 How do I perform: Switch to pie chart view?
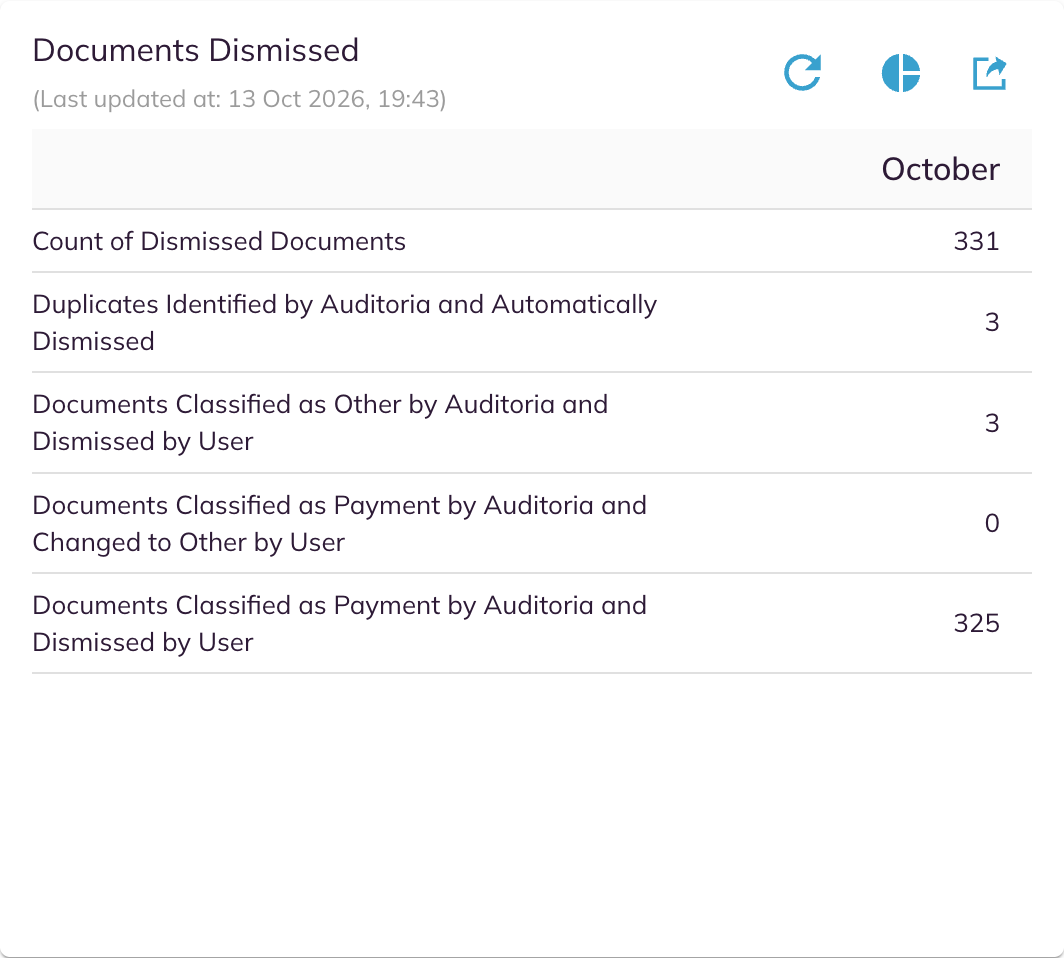[x=900, y=73]
